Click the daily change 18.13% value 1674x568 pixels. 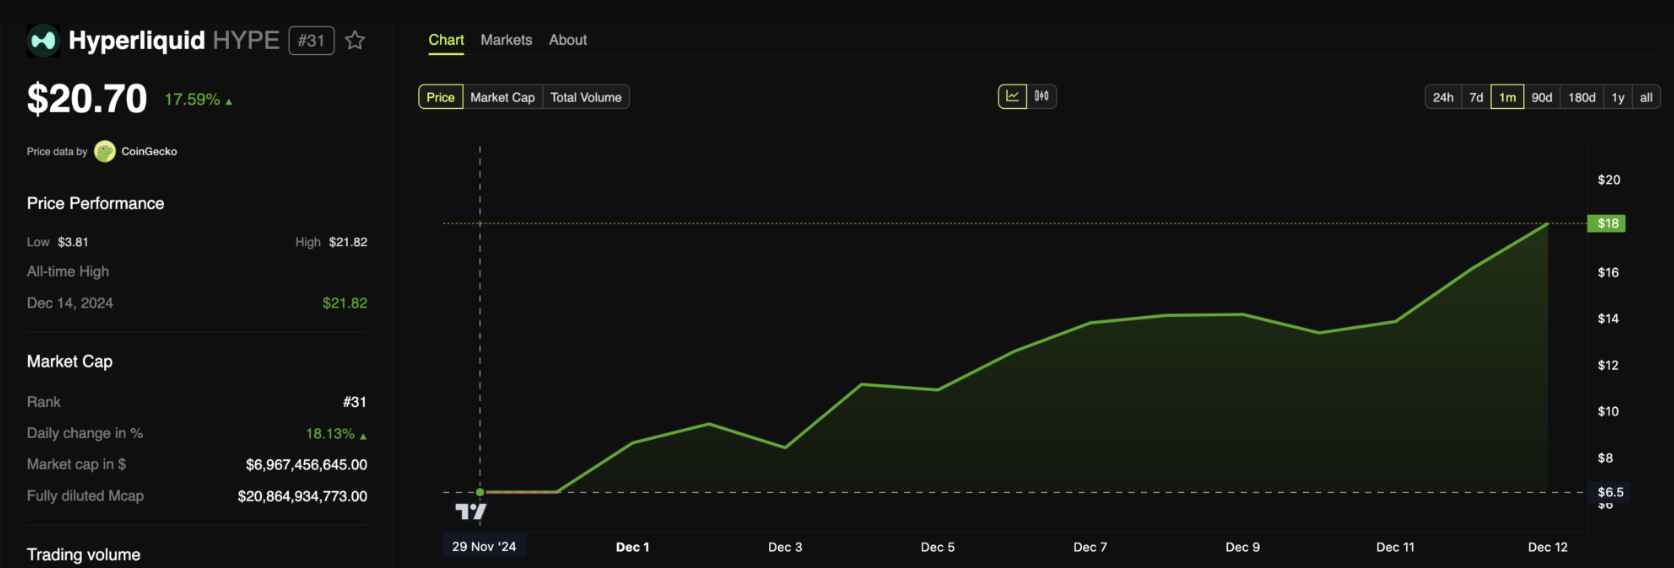[330, 433]
